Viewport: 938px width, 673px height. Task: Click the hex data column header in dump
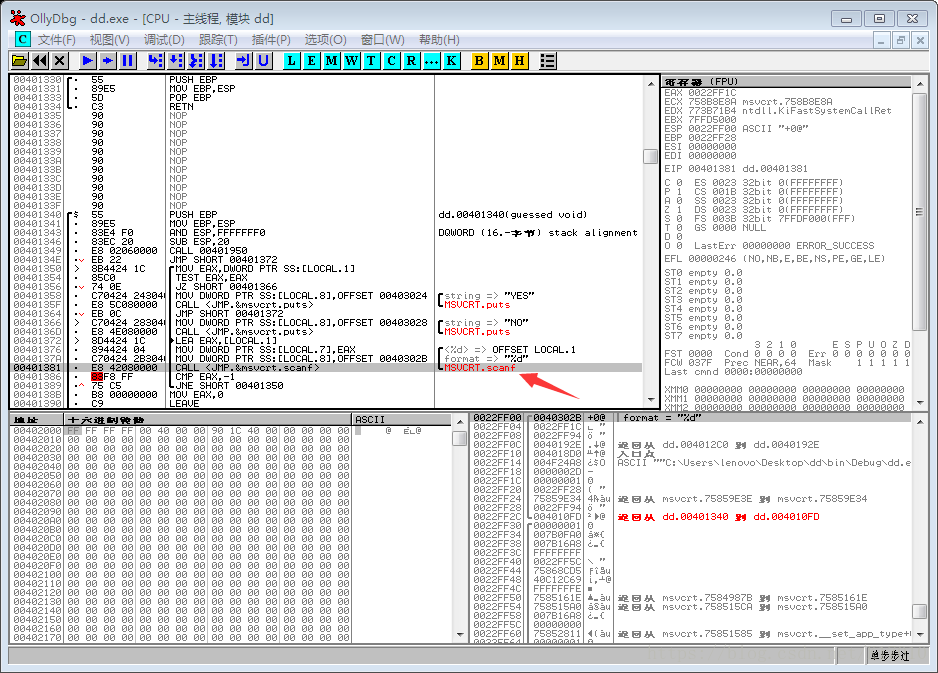[x=208, y=419]
